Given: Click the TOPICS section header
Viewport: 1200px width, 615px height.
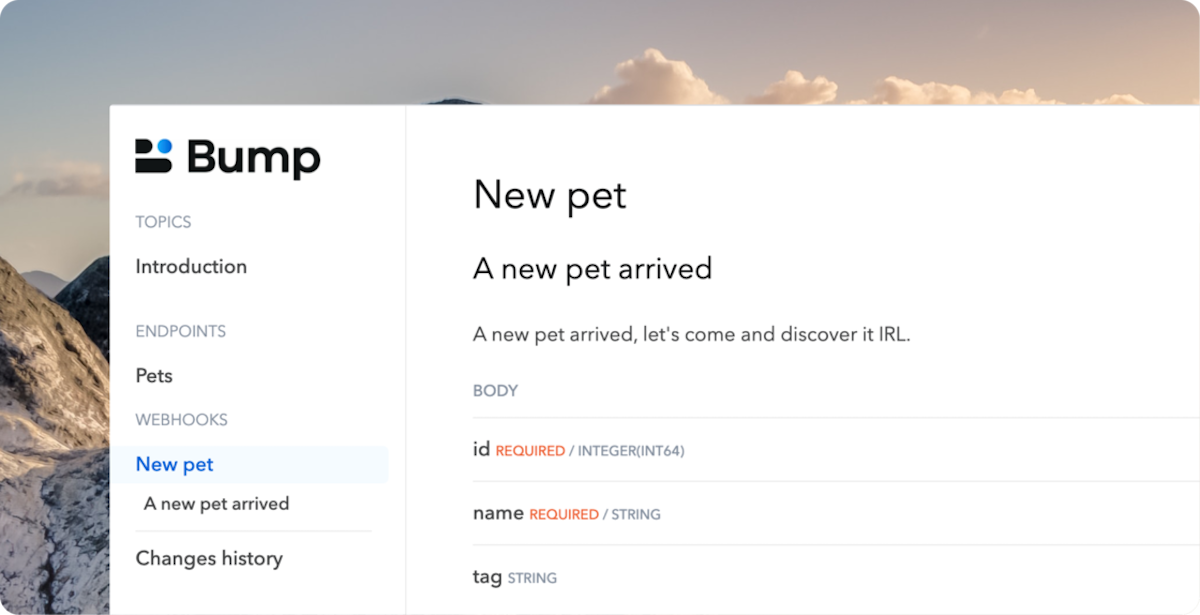Looking at the screenshot, I should pos(163,221).
